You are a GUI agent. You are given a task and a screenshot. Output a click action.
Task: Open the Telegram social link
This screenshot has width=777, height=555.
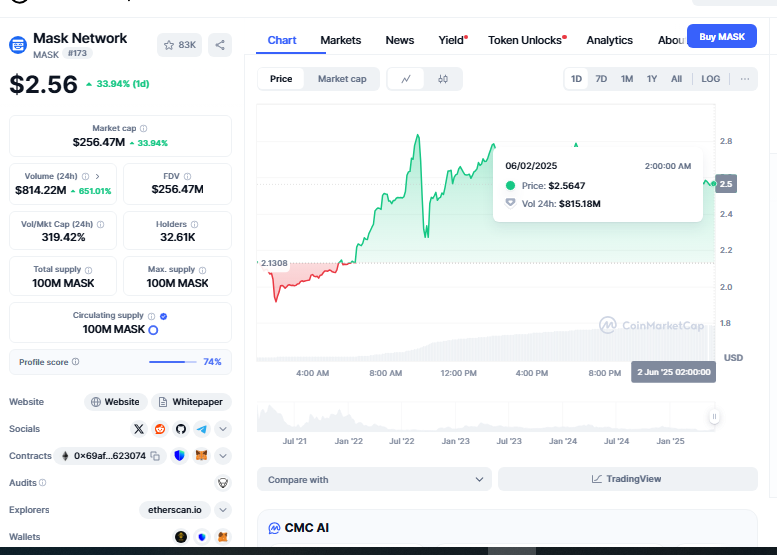(202, 429)
